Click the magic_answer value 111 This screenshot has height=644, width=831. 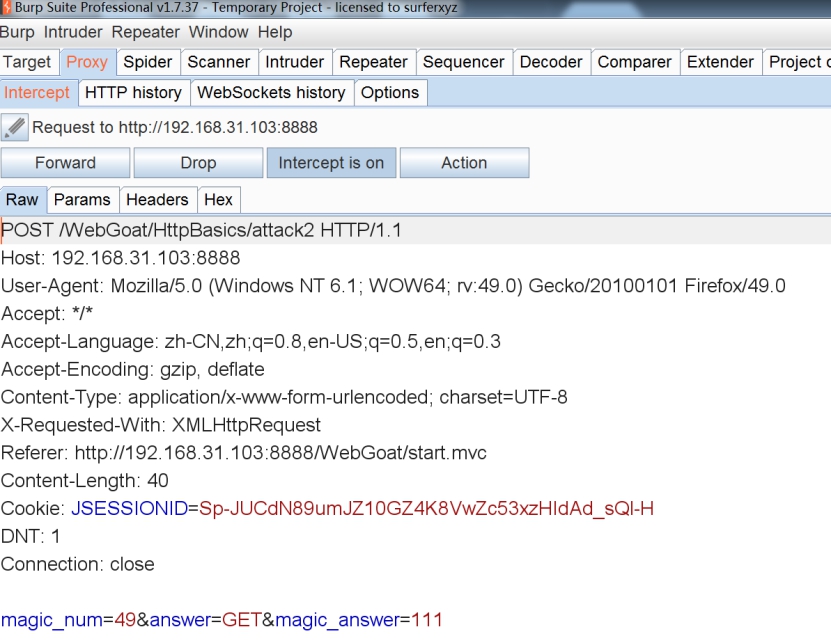(427, 620)
